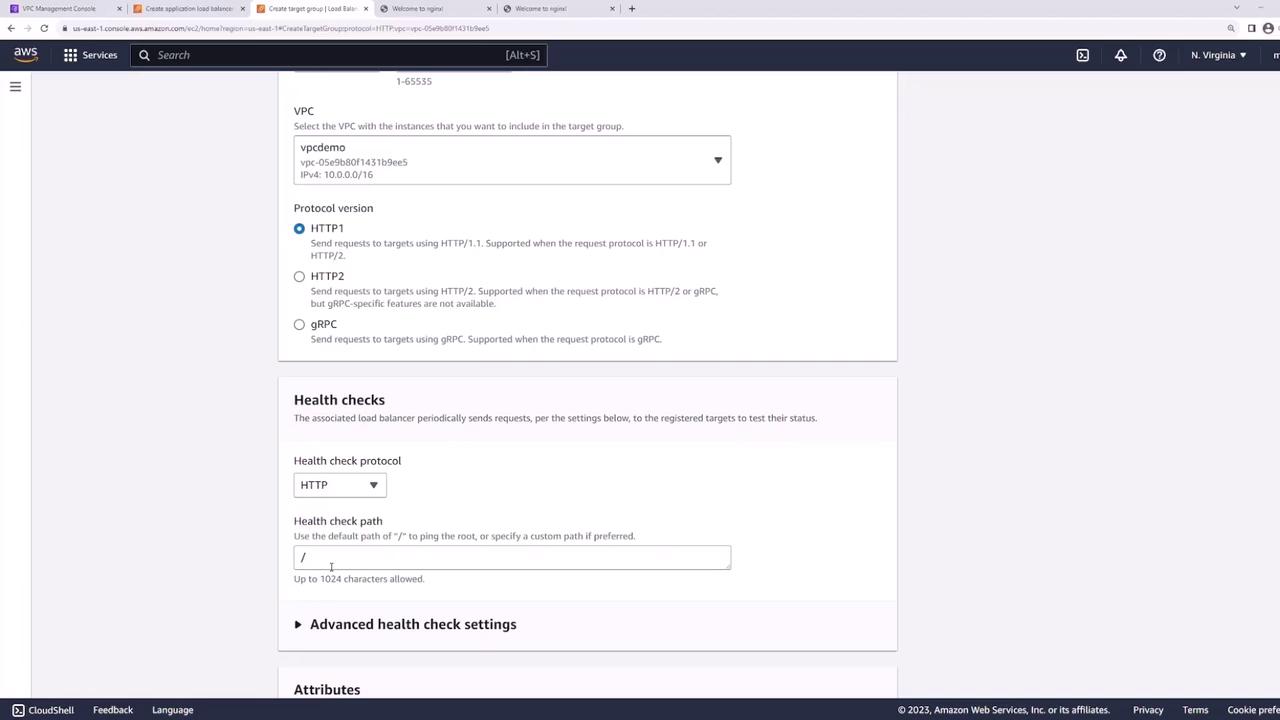Reload the page using browser refresh icon

44,28
